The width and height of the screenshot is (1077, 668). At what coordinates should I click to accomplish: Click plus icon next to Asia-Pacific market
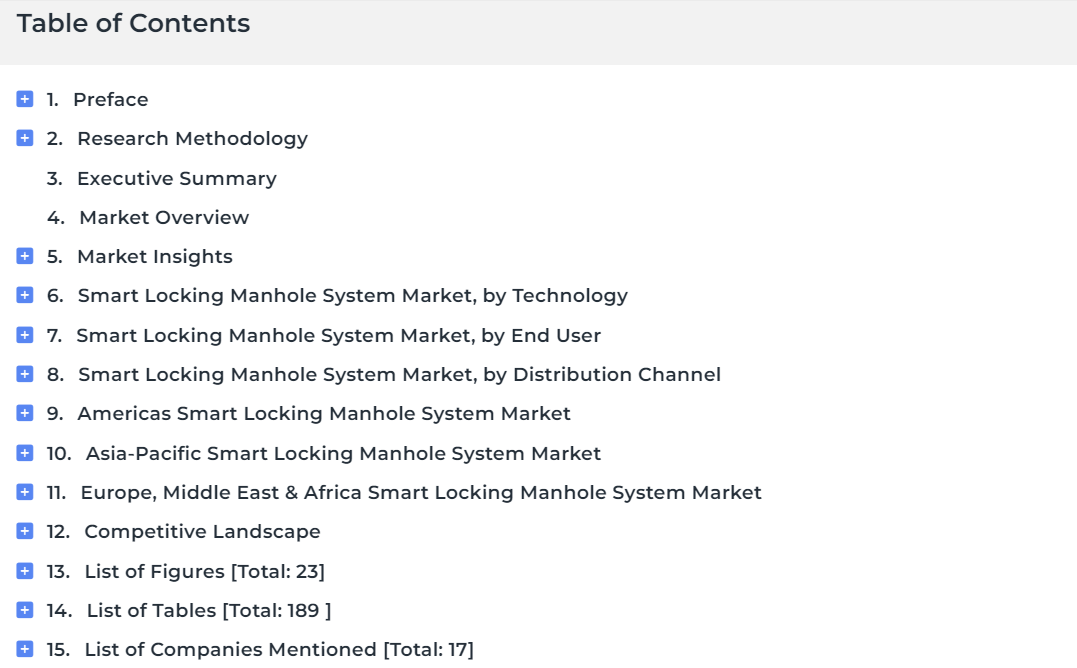25,453
